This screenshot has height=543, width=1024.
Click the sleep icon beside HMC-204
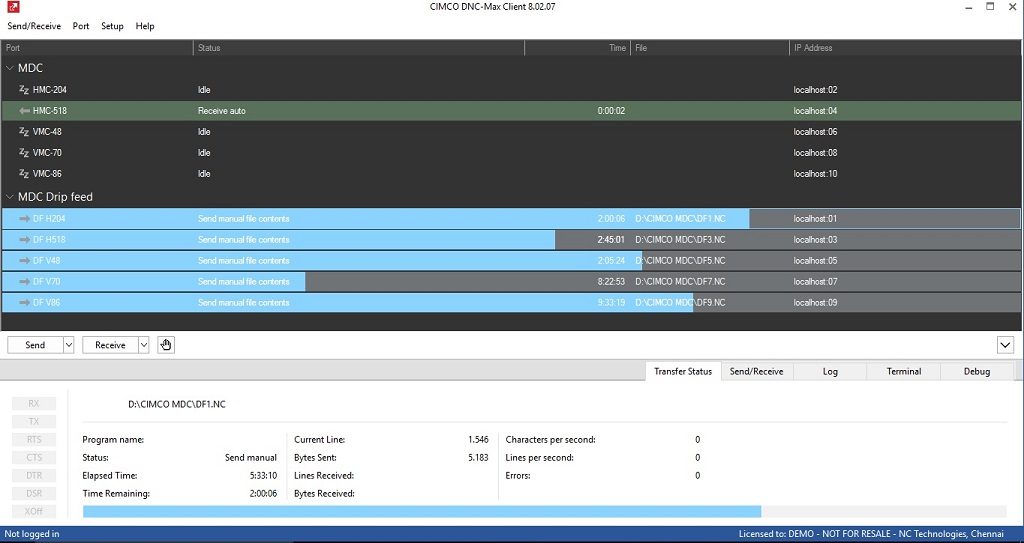[24, 90]
